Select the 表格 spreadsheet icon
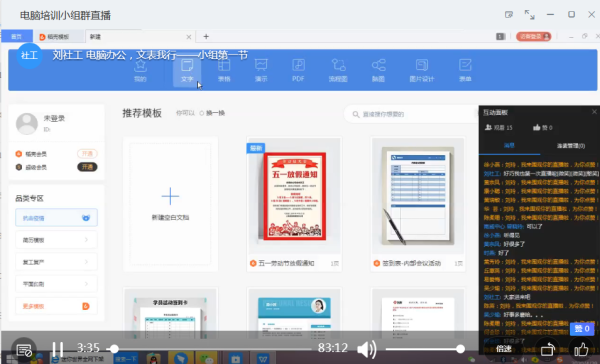 click(x=224, y=71)
